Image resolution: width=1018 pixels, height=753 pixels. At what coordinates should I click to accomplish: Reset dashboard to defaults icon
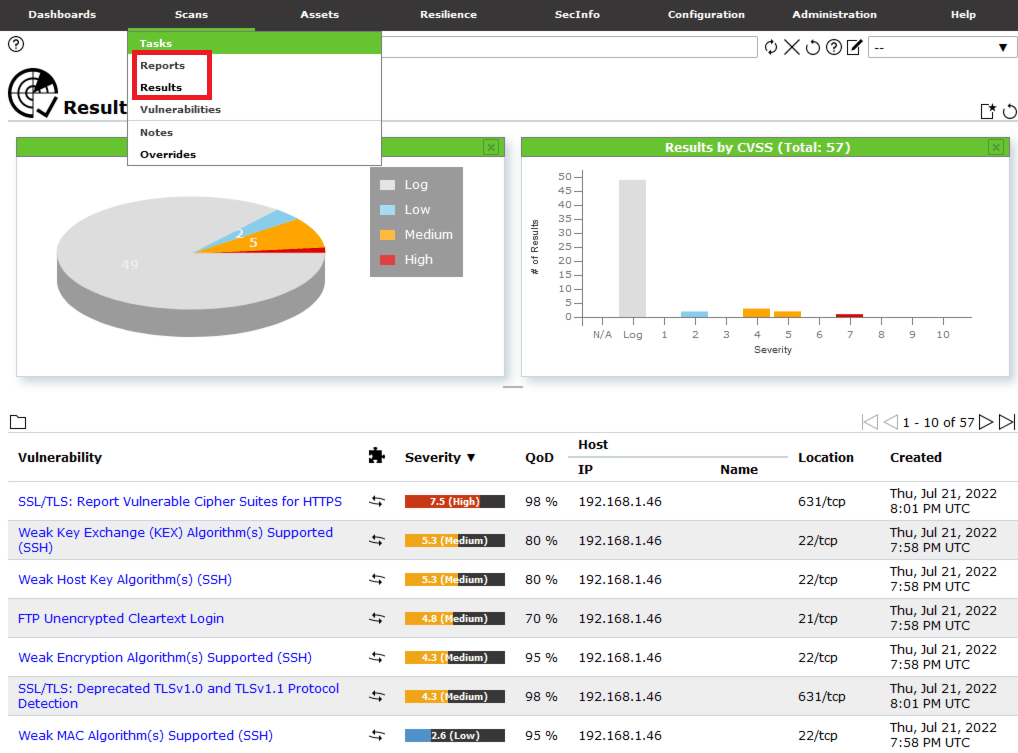click(1010, 112)
